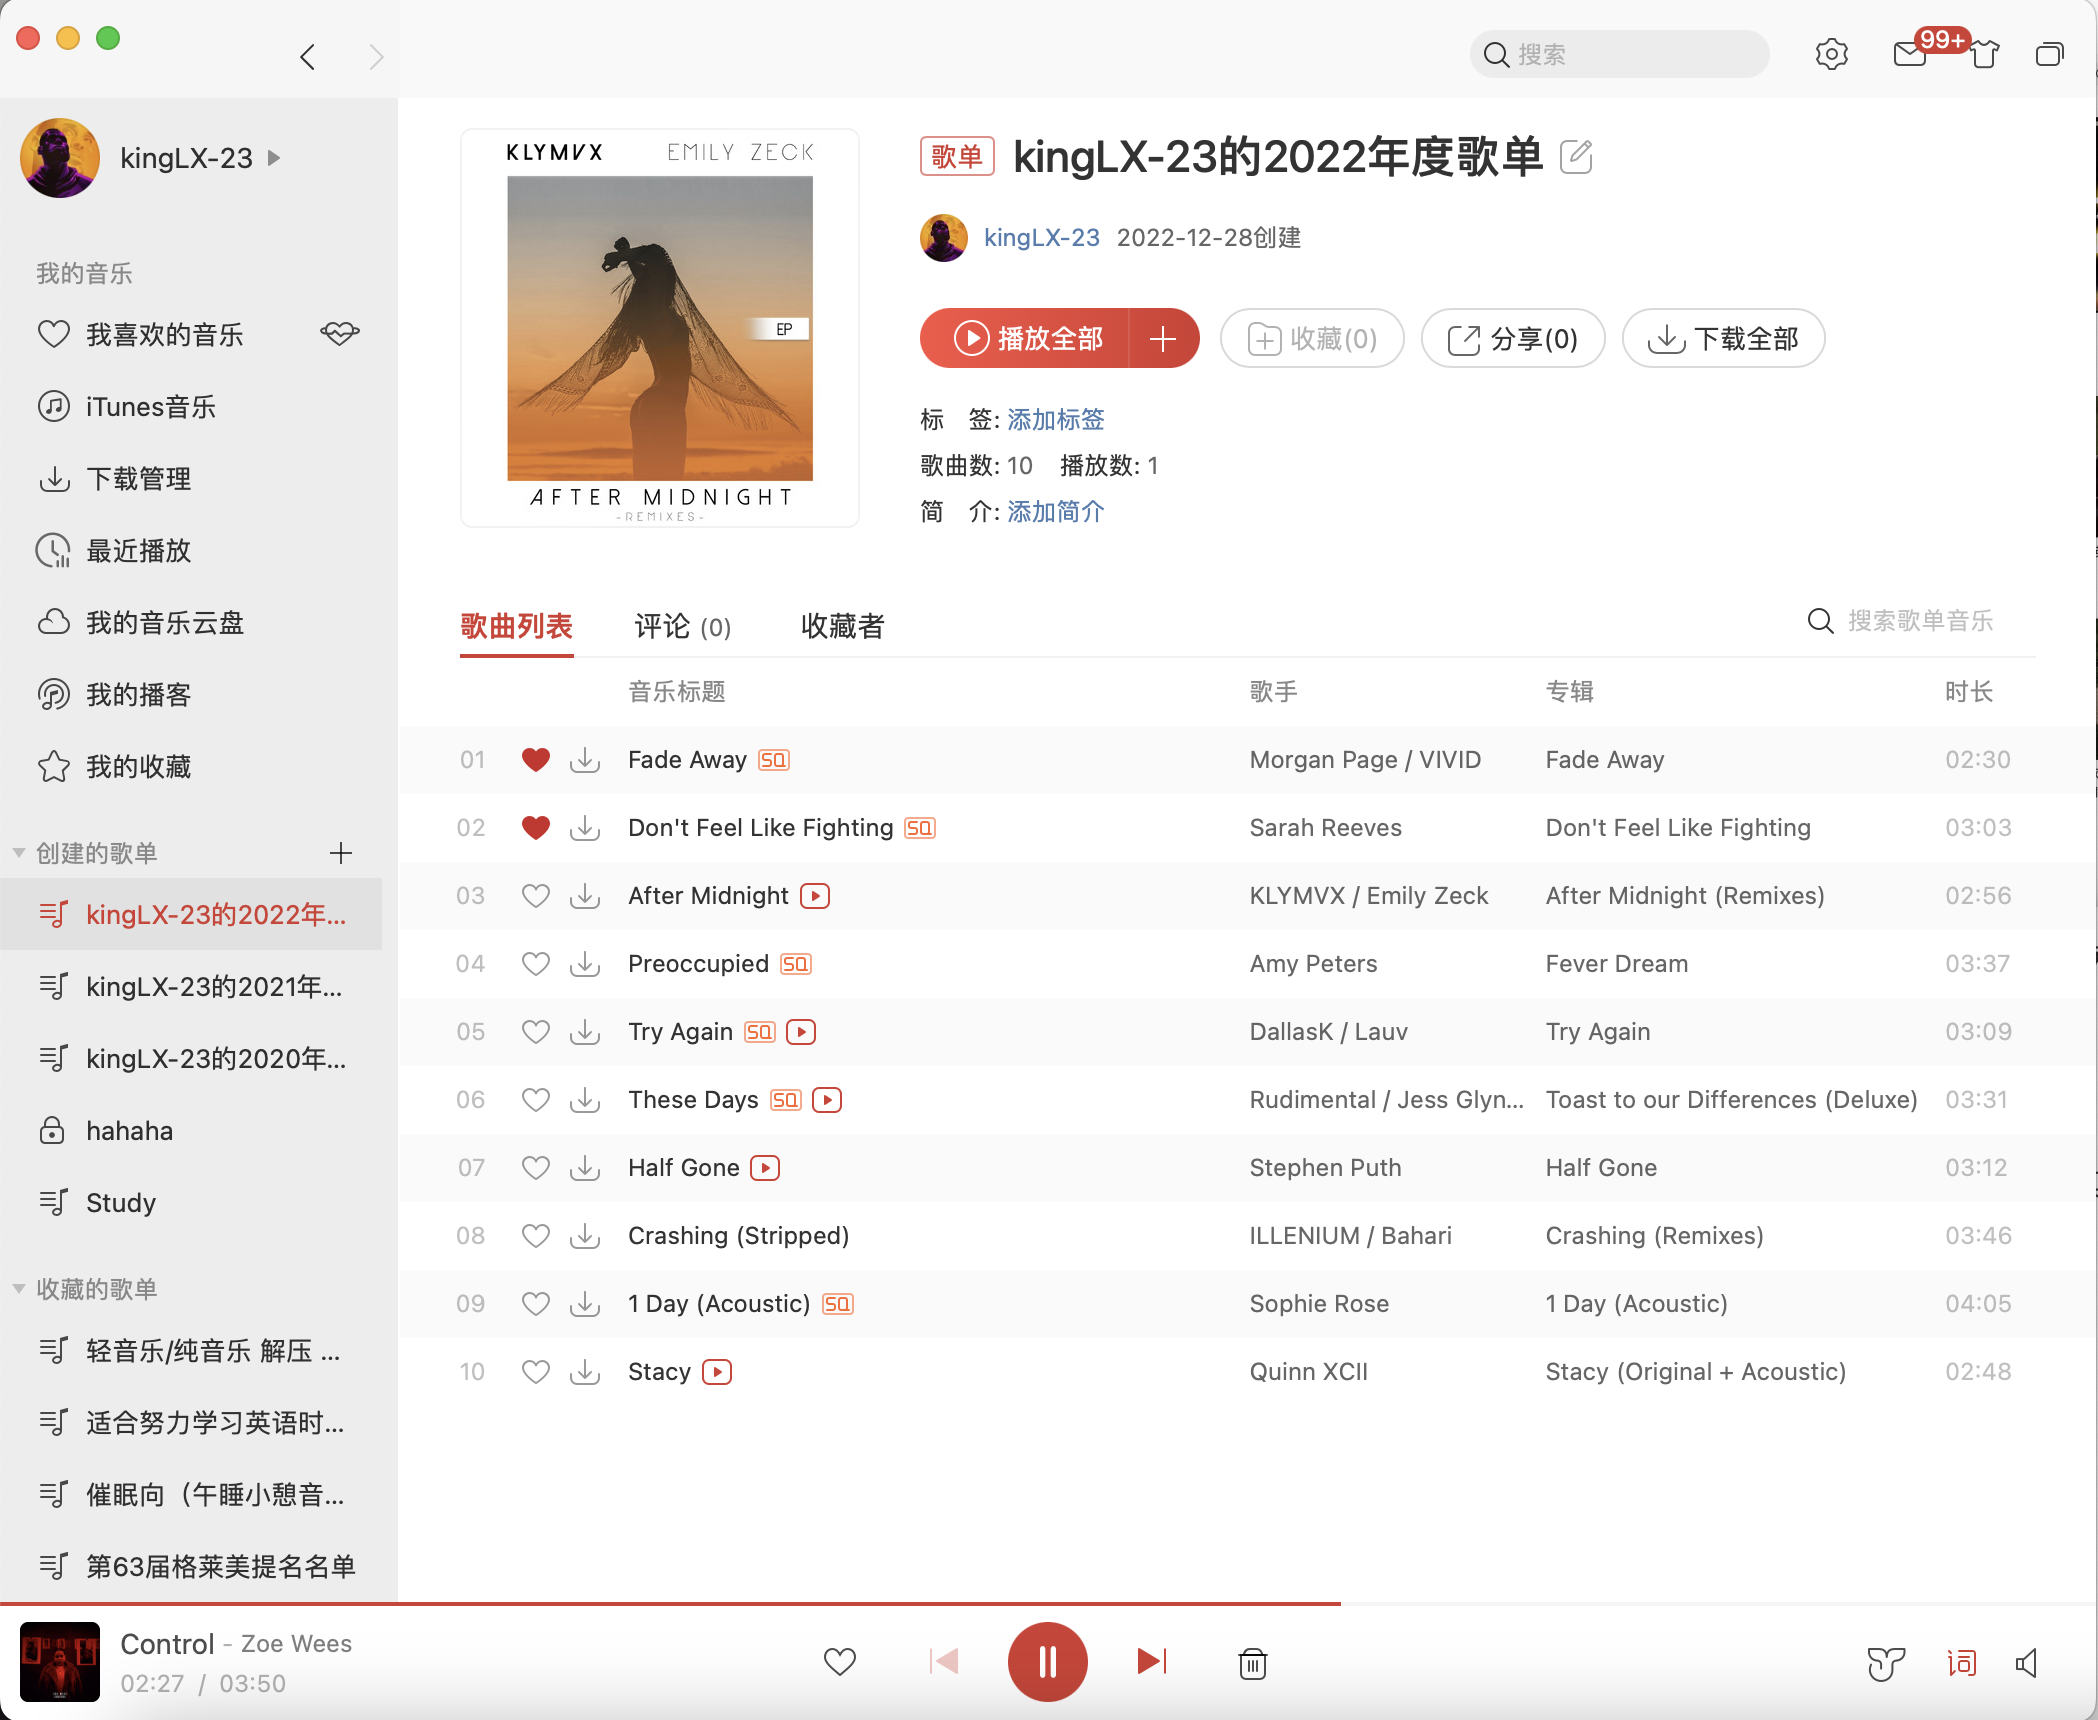Screen dimensions: 2098x1720
Task: Like the currently playing song Control
Action: (839, 1662)
